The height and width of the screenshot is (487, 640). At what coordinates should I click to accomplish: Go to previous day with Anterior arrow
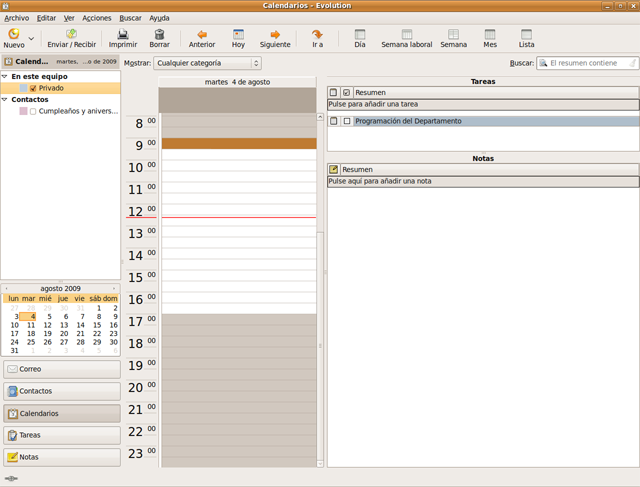[x=202, y=34]
